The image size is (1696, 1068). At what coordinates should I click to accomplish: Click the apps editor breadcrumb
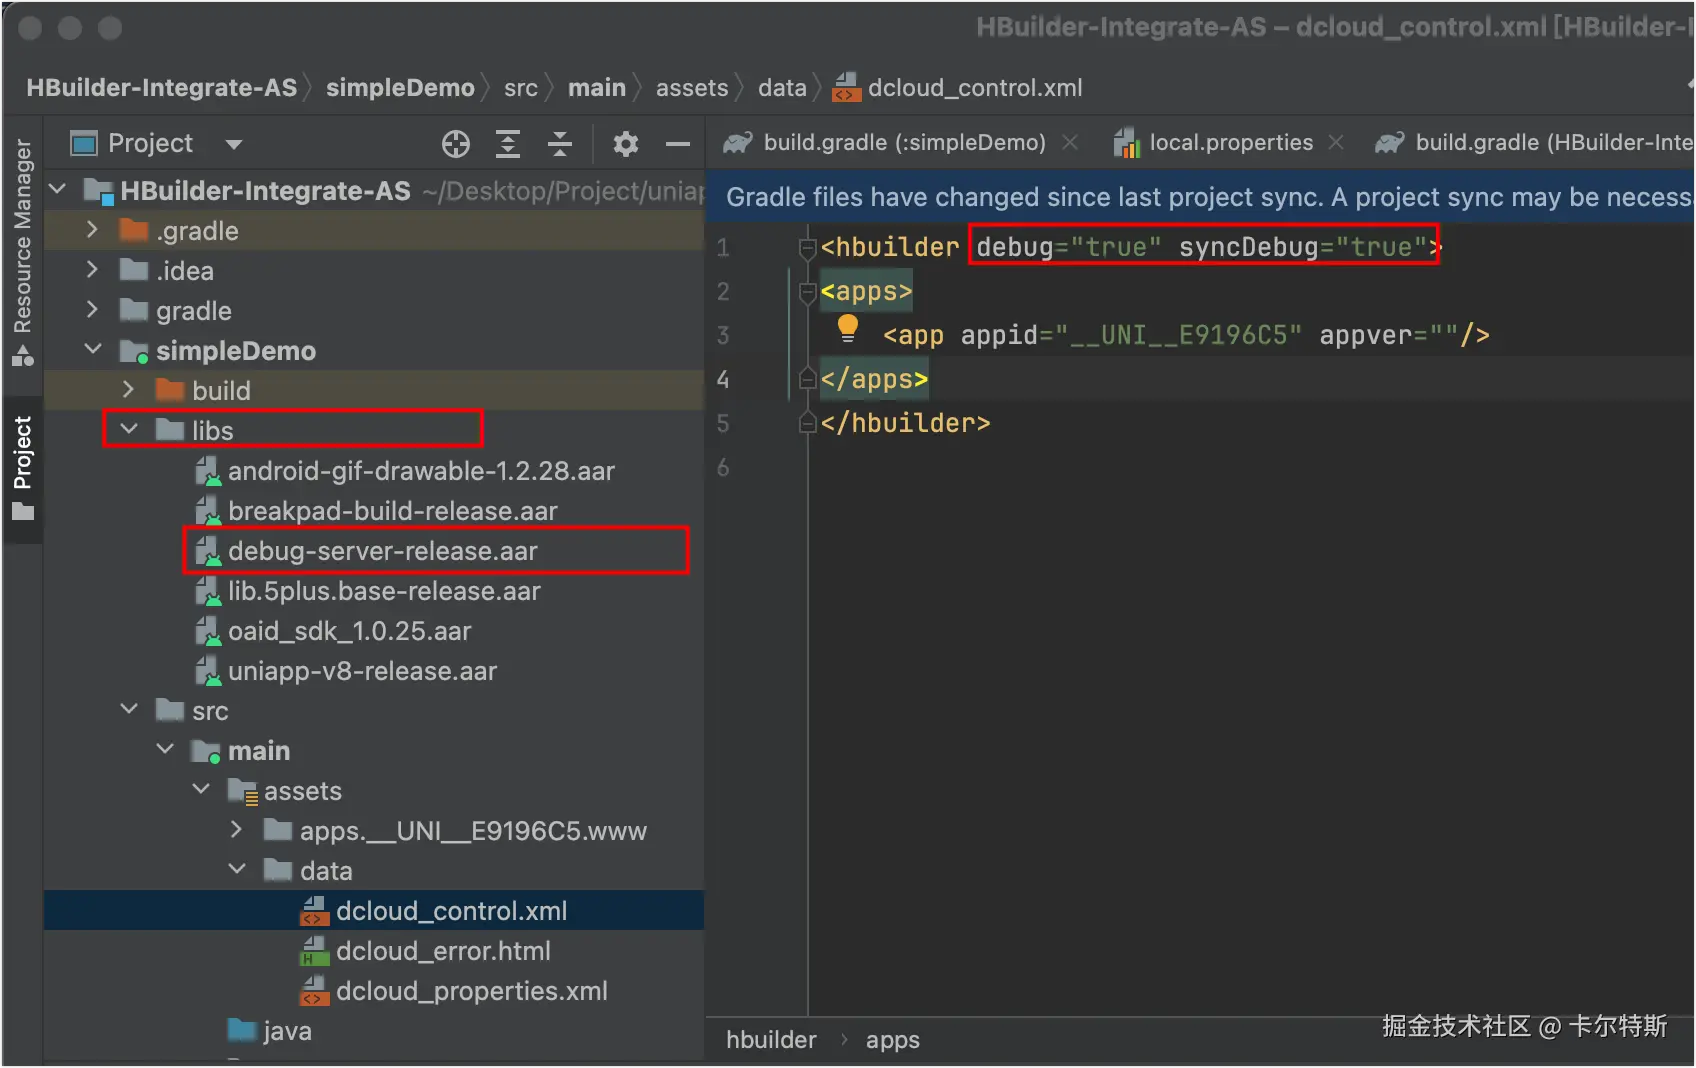(893, 1040)
